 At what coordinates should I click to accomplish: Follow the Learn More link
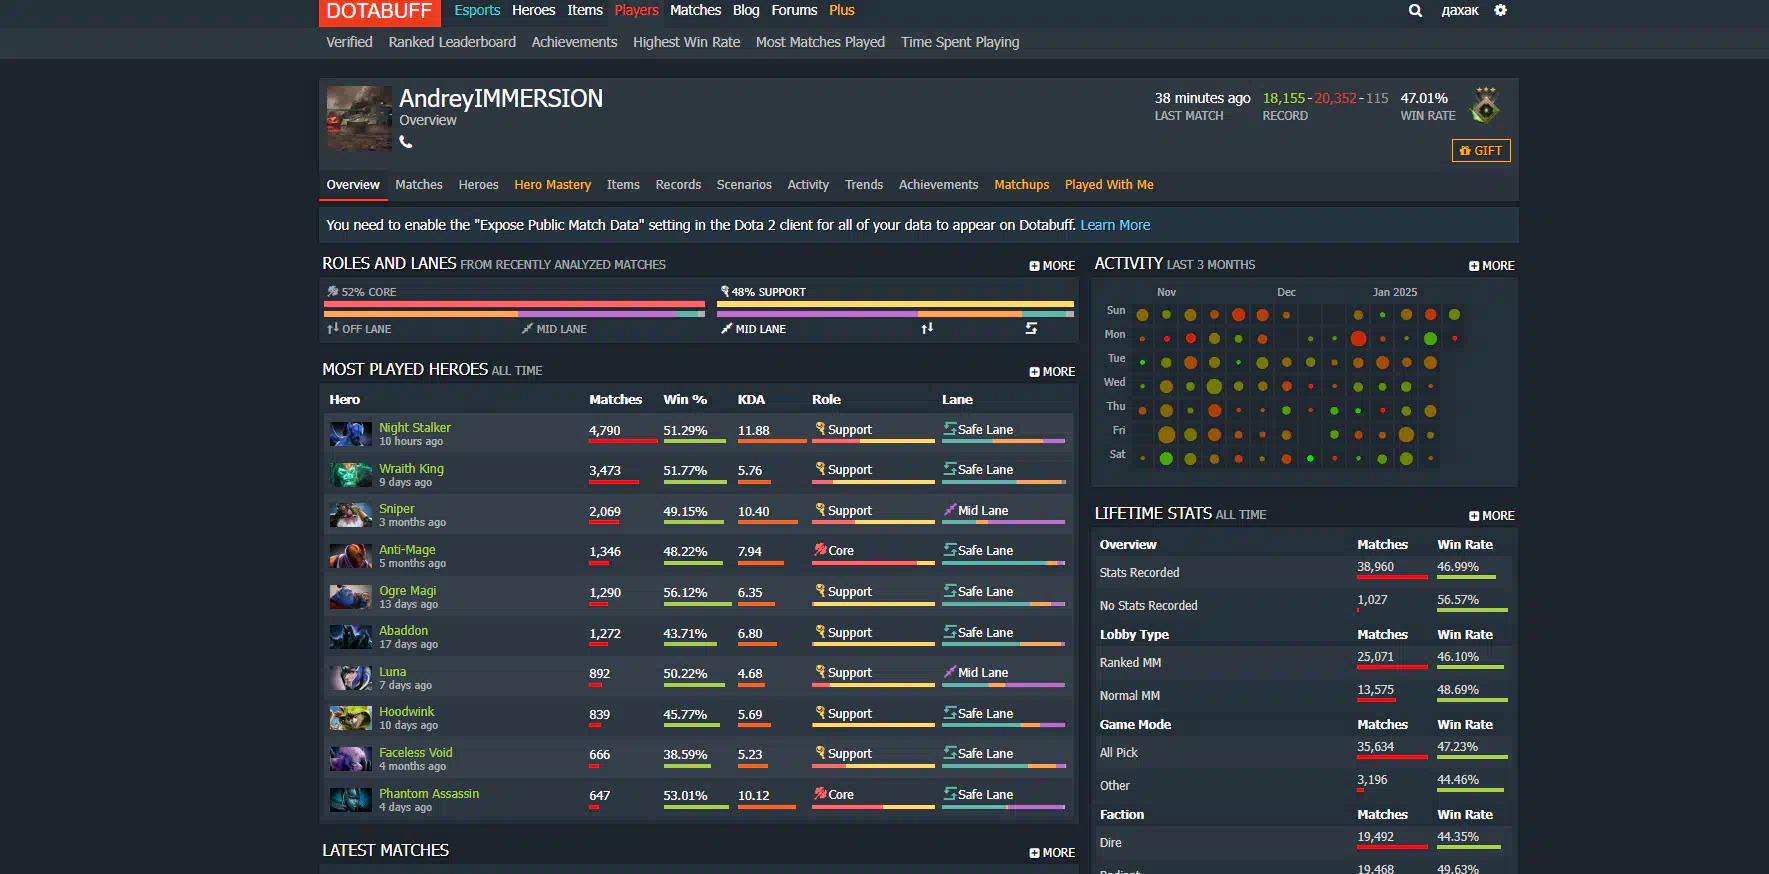pos(1115,225)
